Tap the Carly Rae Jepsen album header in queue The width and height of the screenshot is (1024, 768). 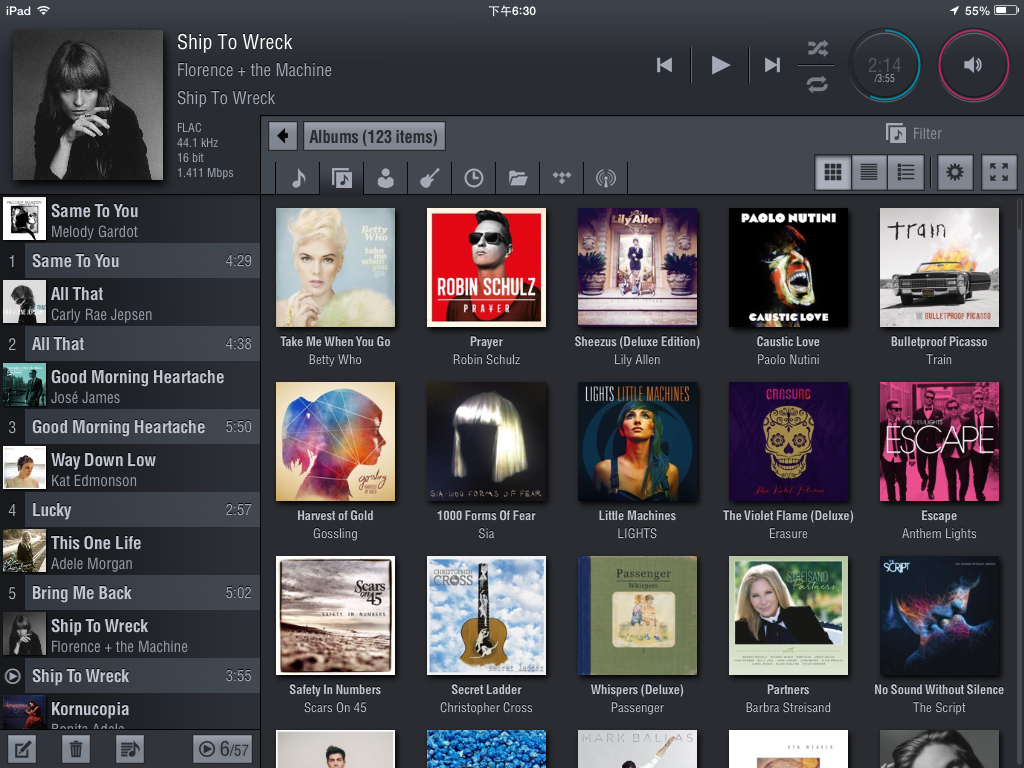[130, 302]
